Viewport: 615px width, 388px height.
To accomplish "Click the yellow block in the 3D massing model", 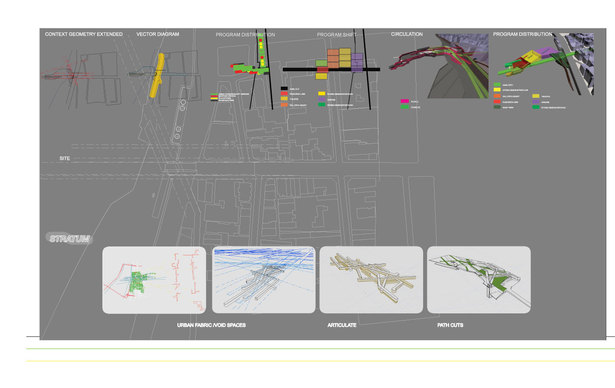I will 531,56.
